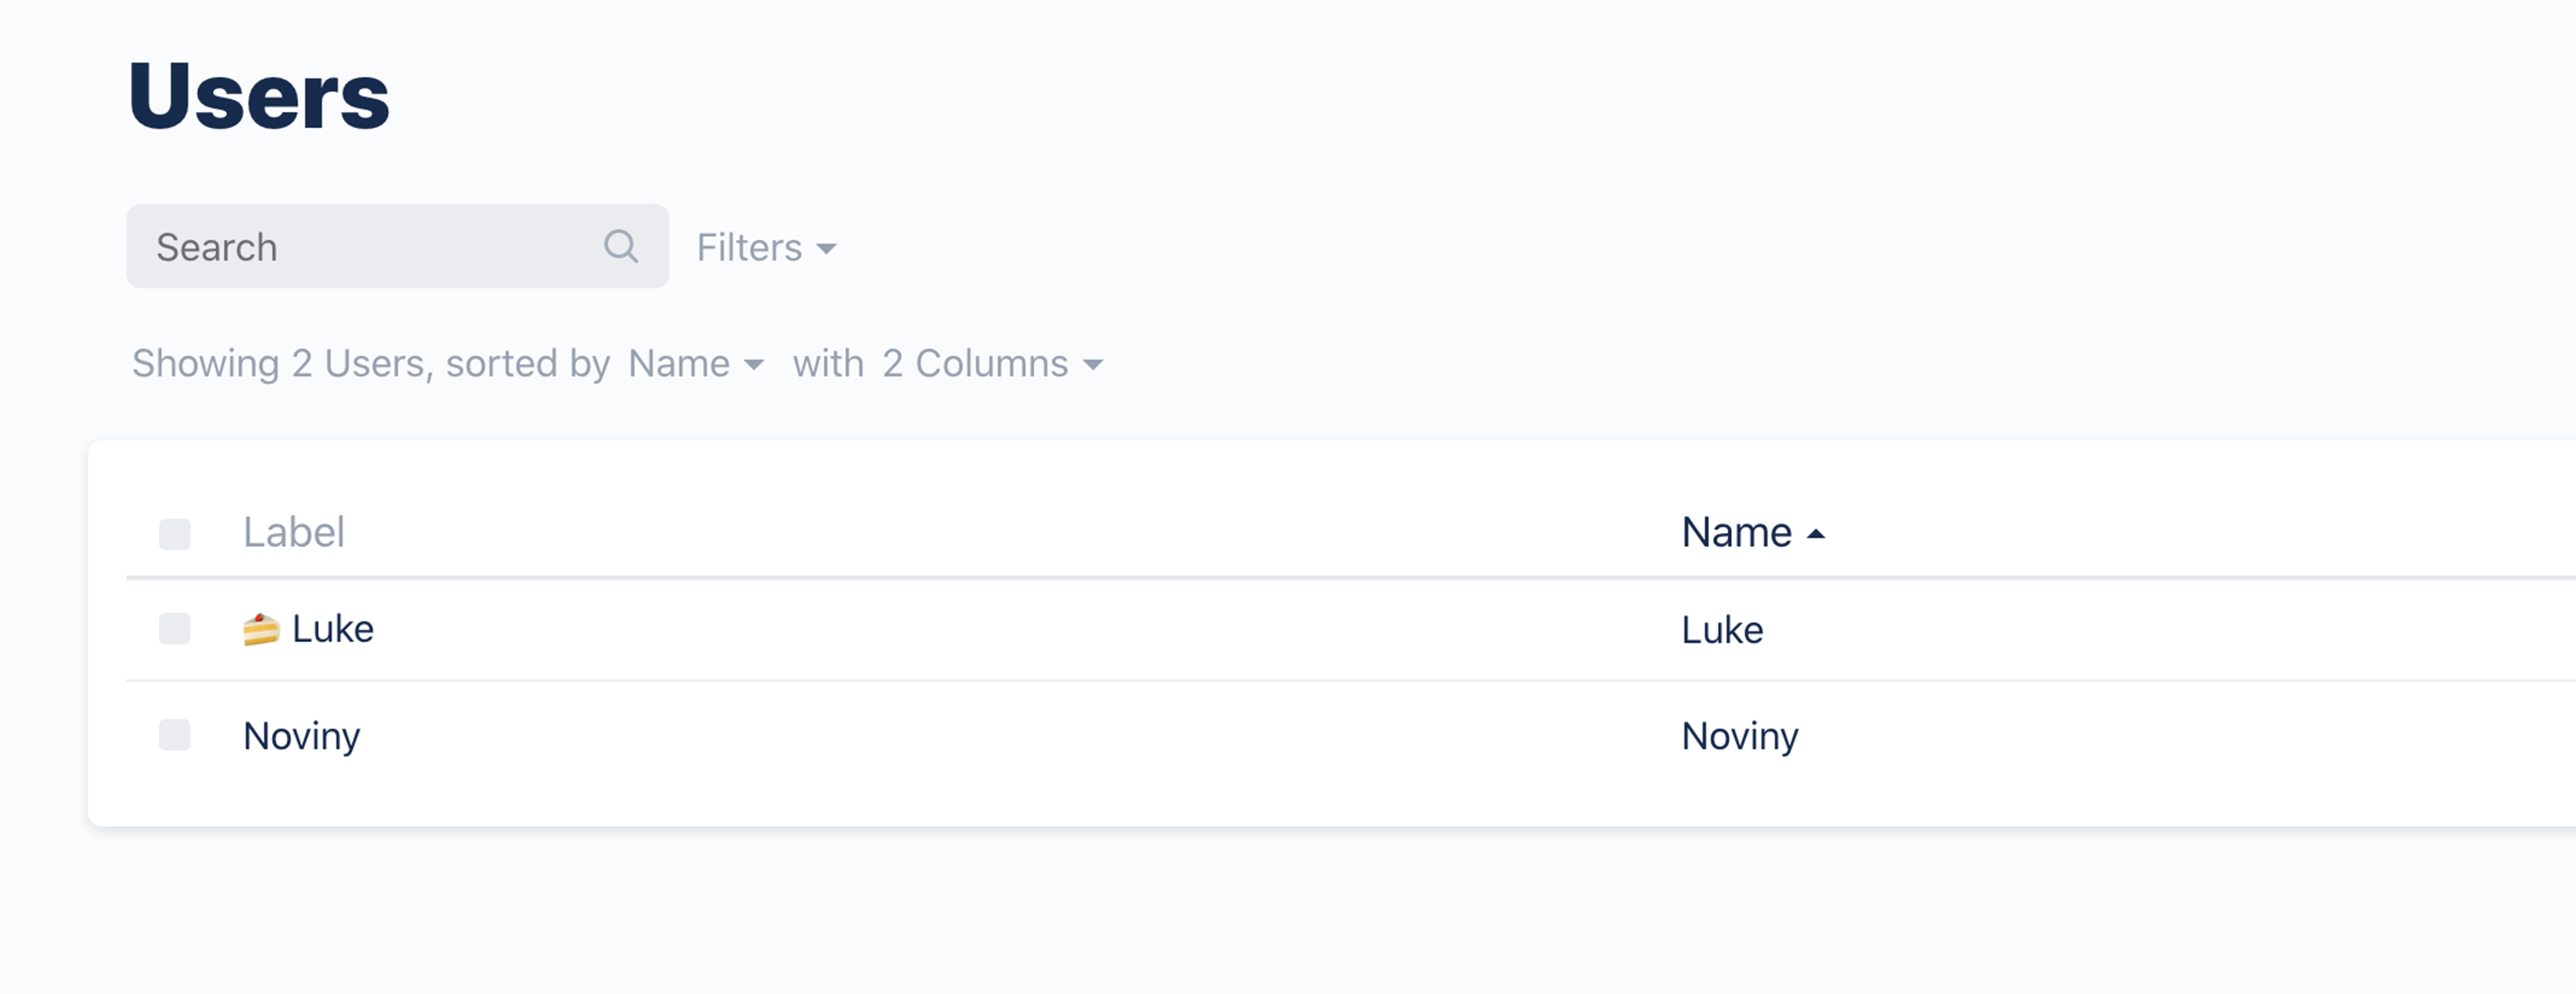Click the search magnifier icon
The width and height of the screenshot is (2576, 994).
pyautogui.click(x=620, y=246)
